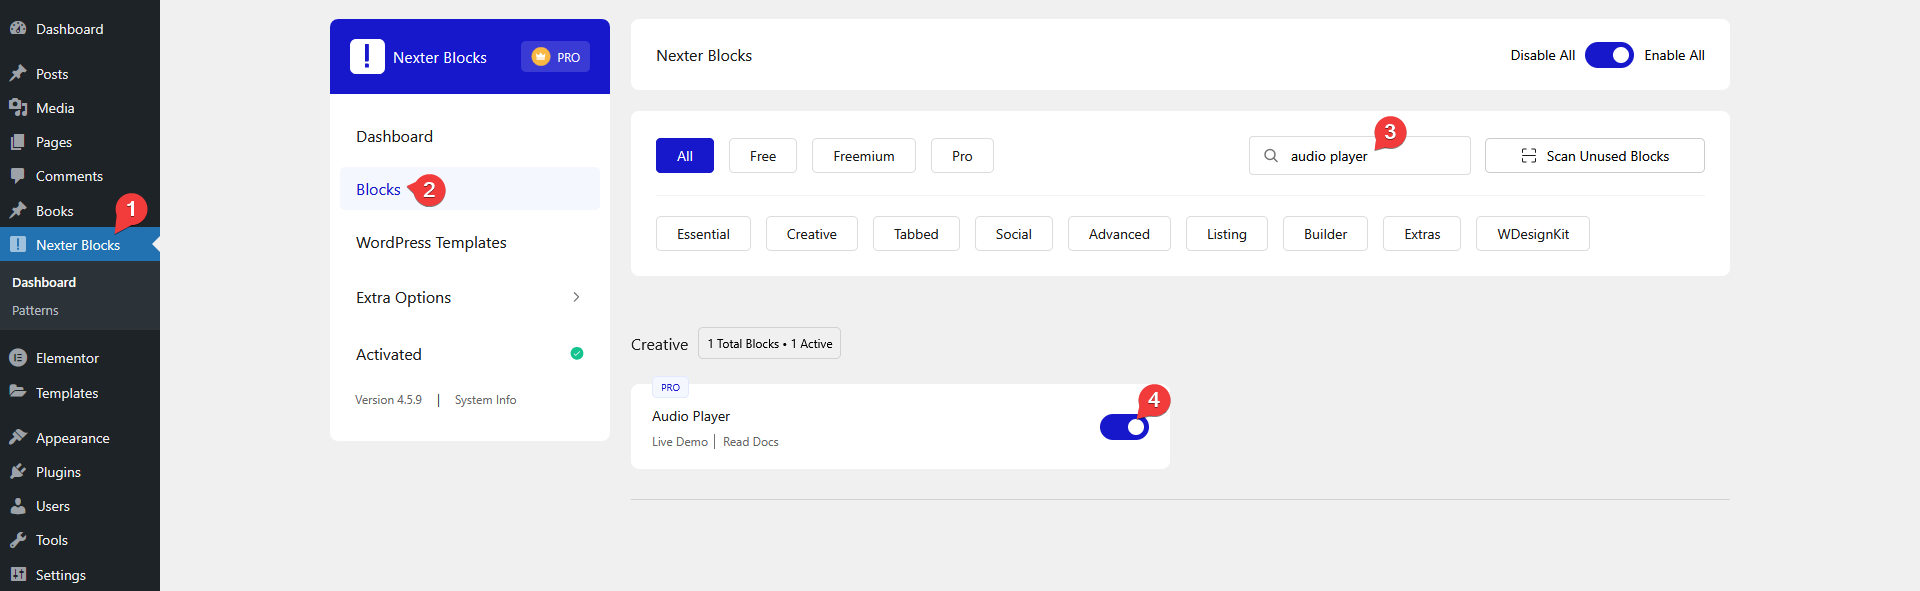The image size is (1920, 591).
Task: Click the Plugins plug icon
Action: 18,472
